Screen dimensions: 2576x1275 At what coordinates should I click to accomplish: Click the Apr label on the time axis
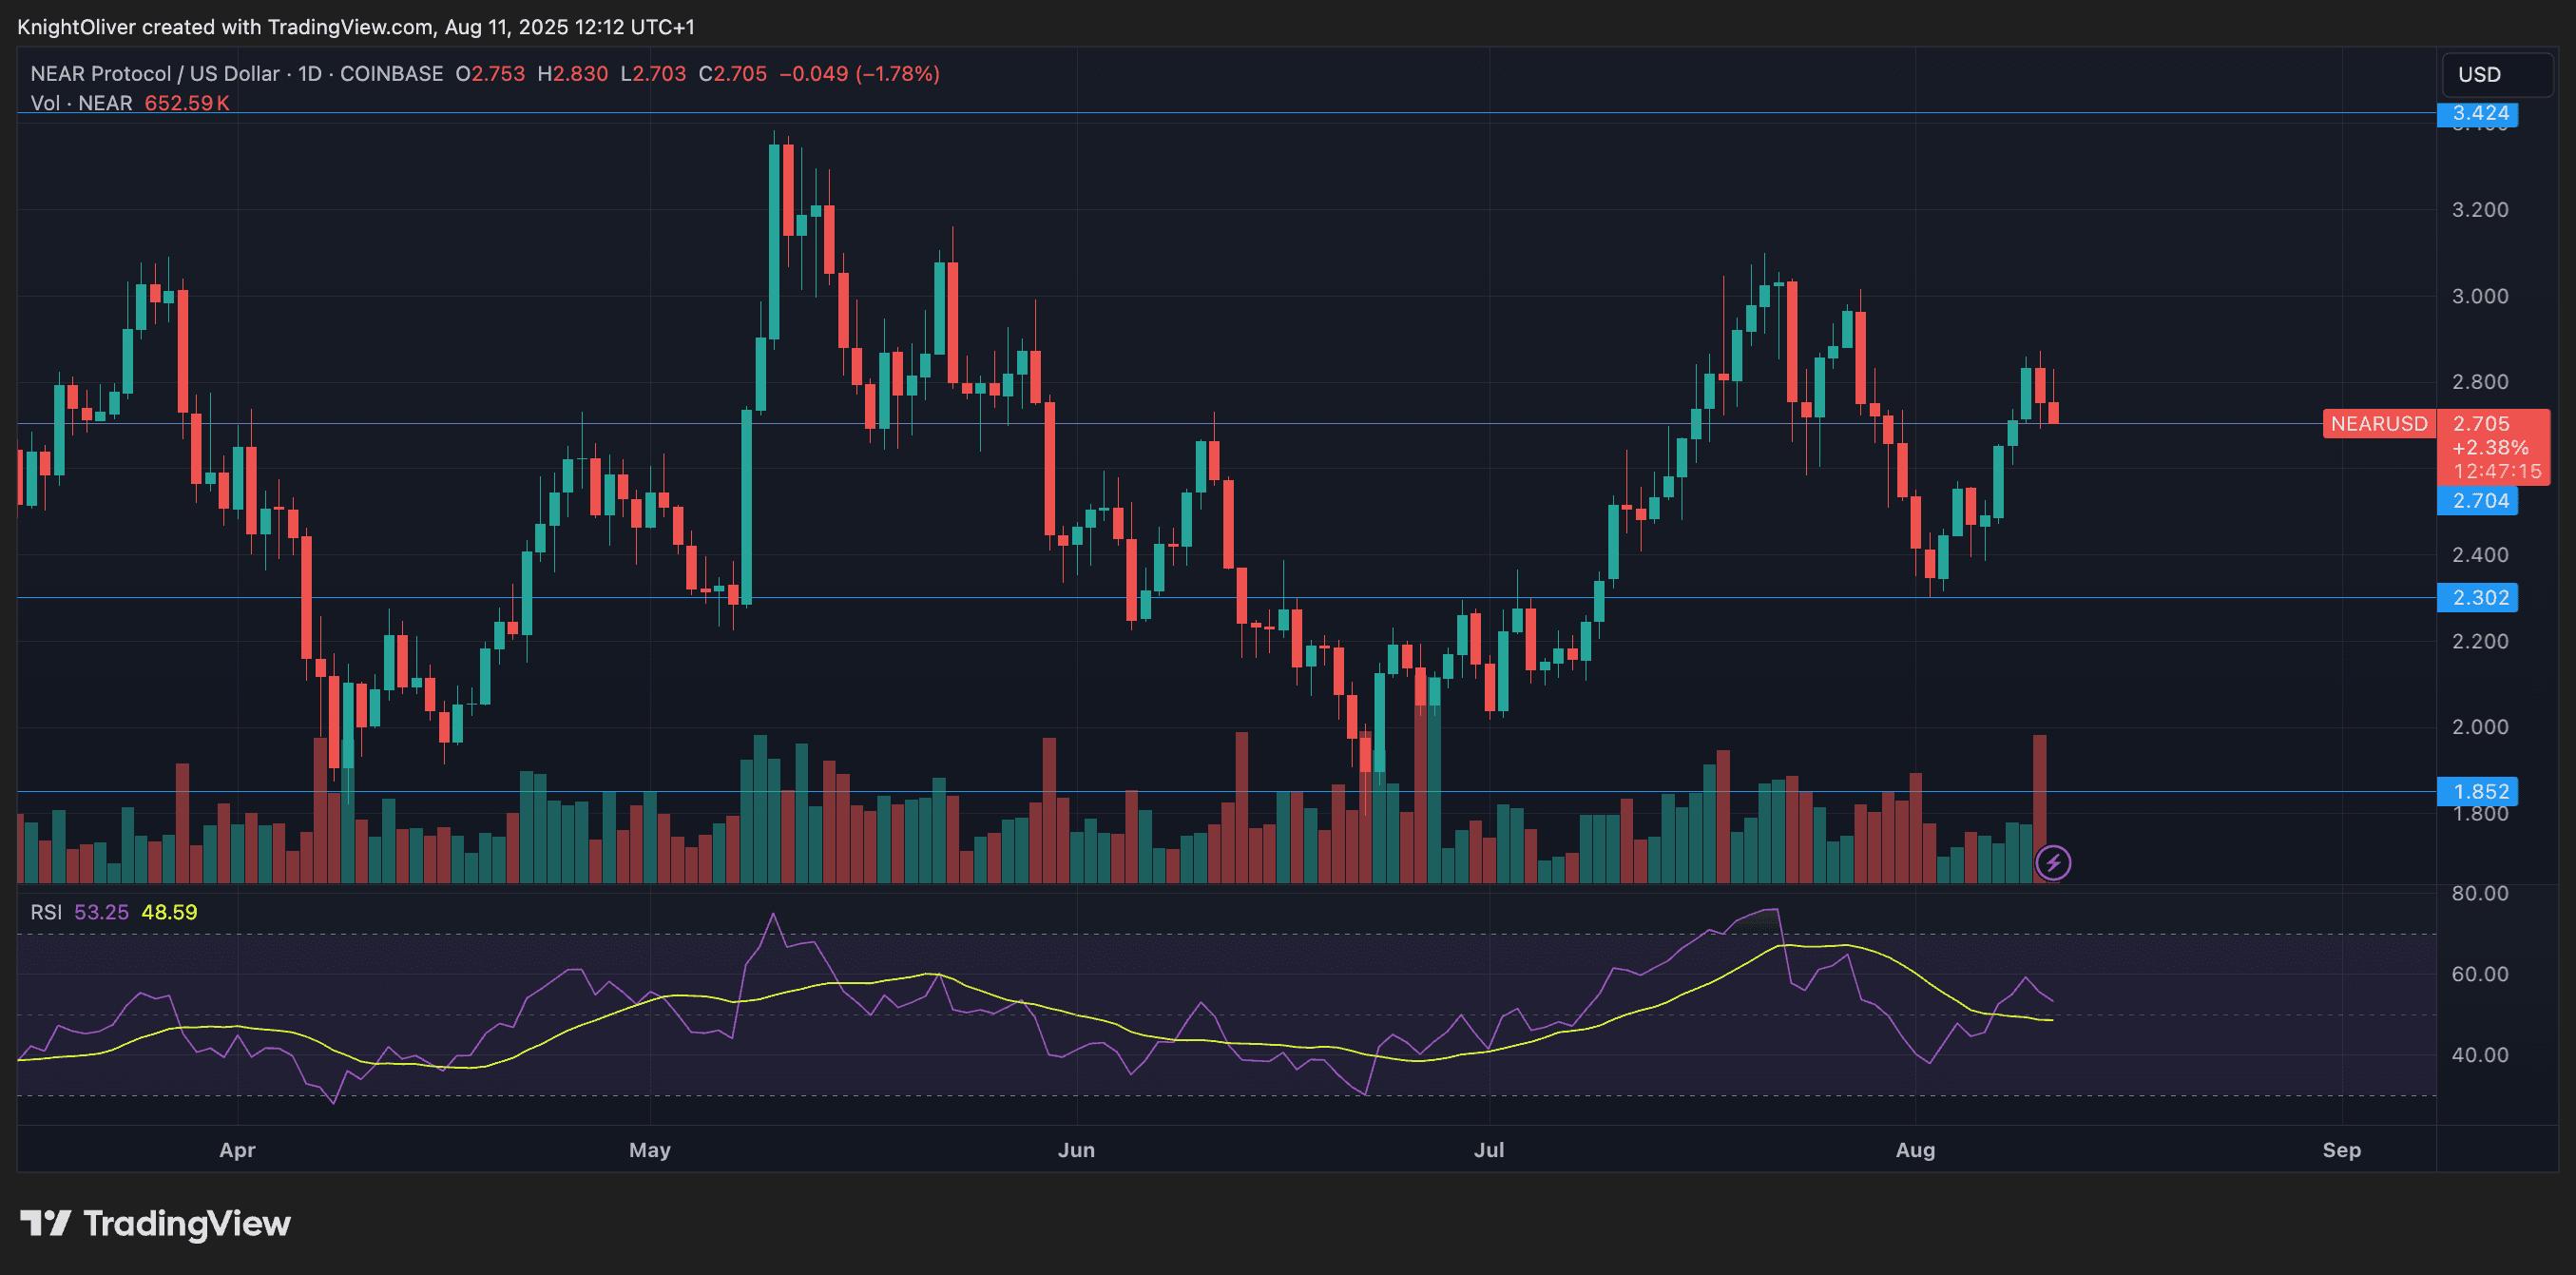[x=237, y=1150]
